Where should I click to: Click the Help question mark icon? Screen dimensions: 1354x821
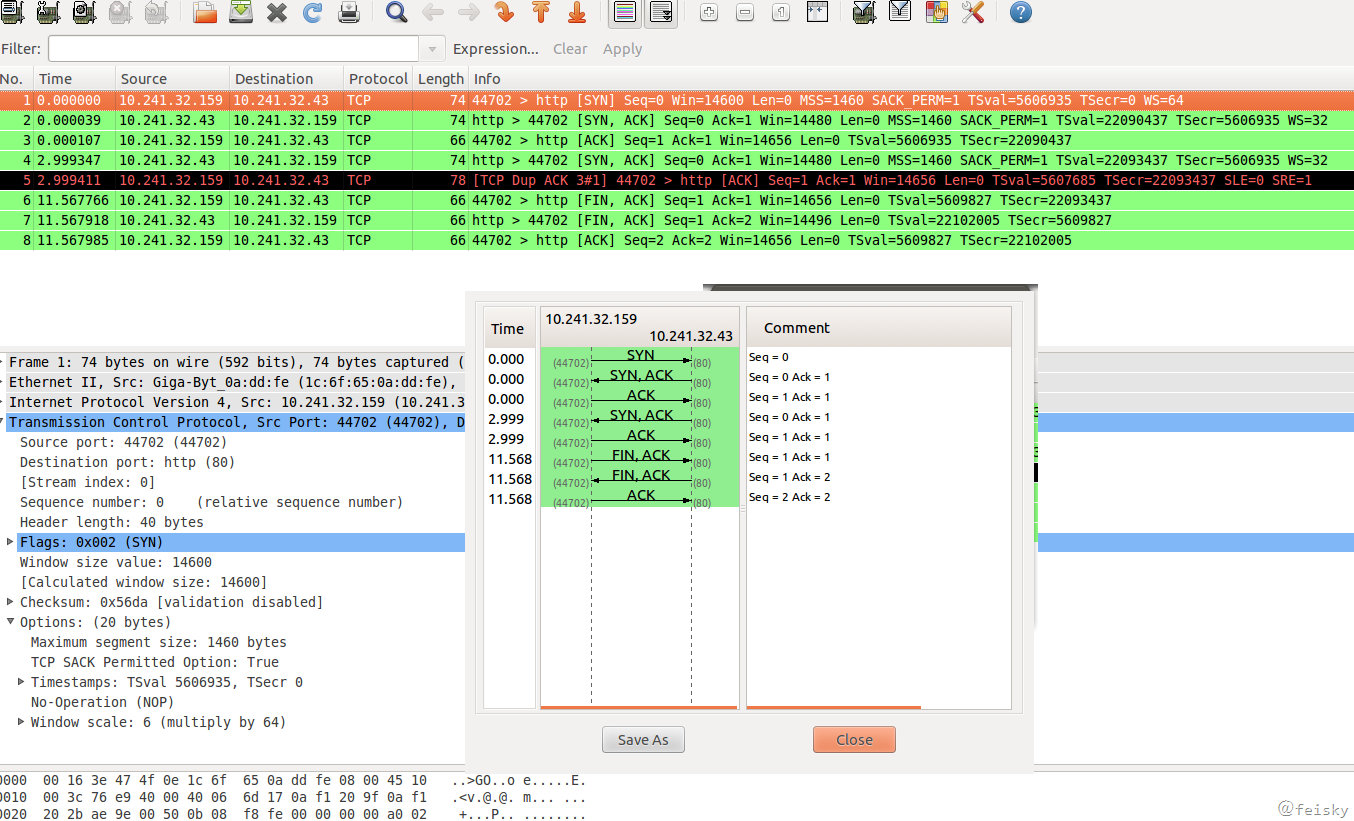click(x=1020, y=13)
